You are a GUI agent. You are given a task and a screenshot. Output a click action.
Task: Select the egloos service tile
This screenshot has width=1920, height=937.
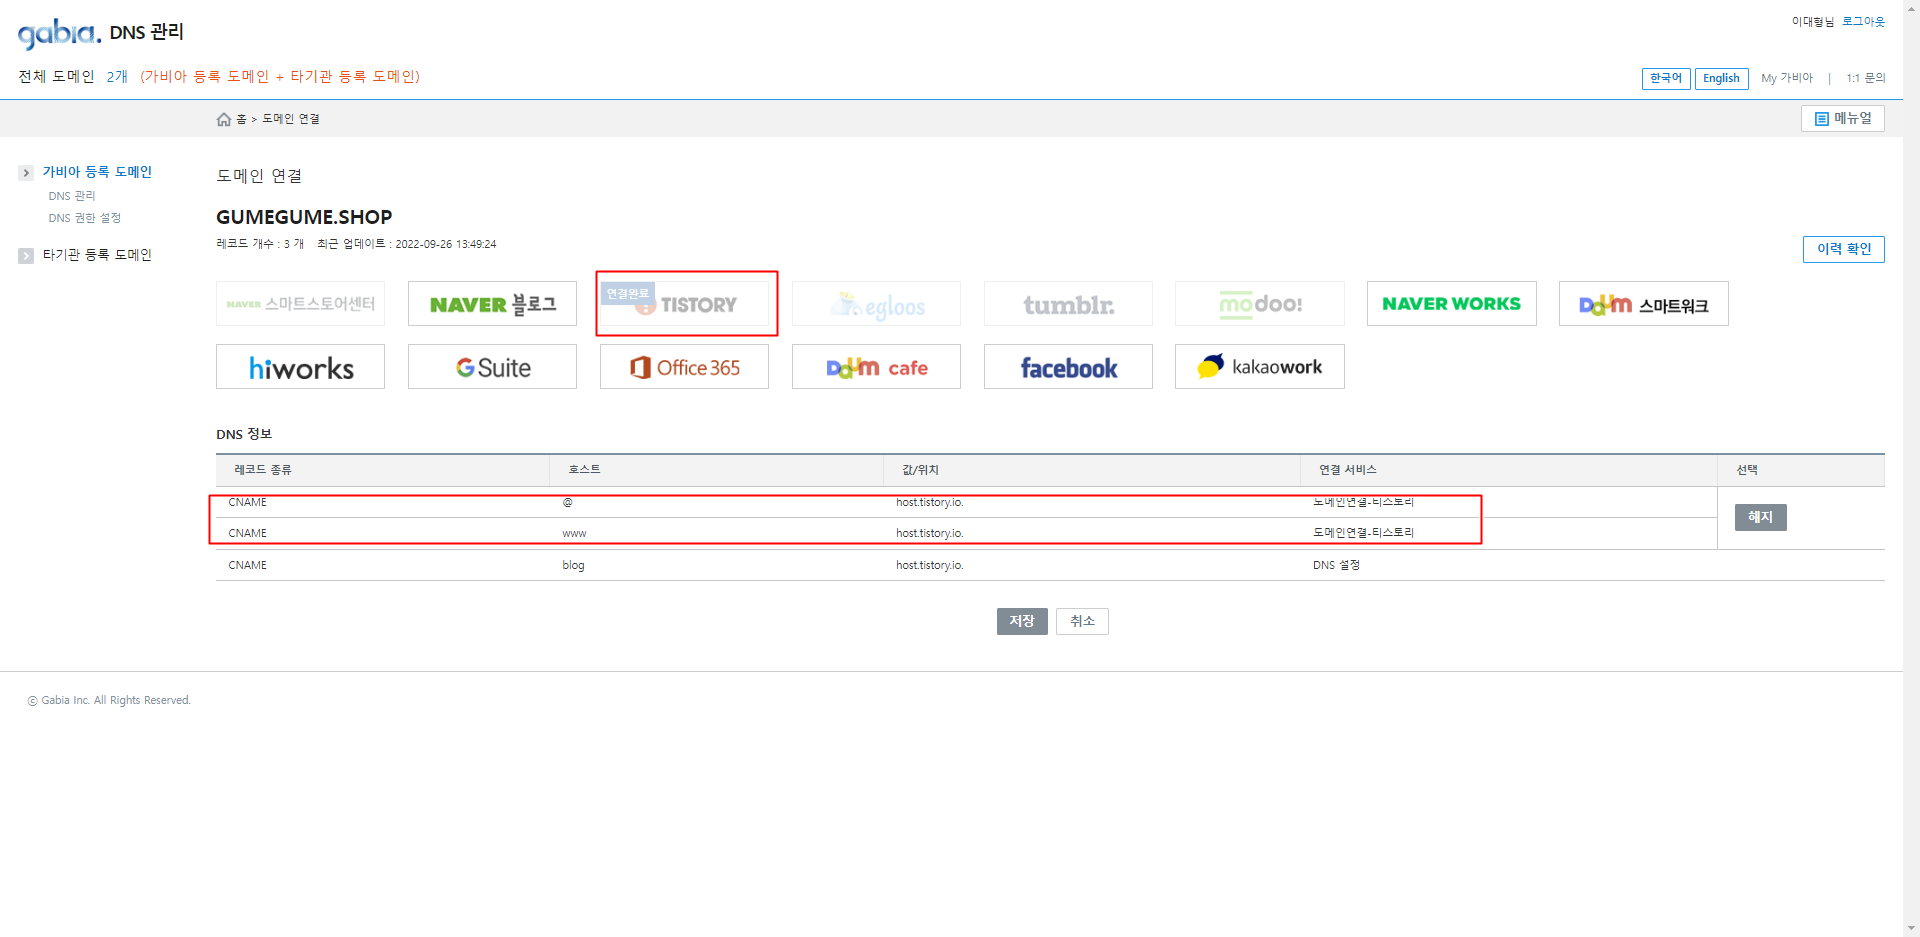point(876,304)
